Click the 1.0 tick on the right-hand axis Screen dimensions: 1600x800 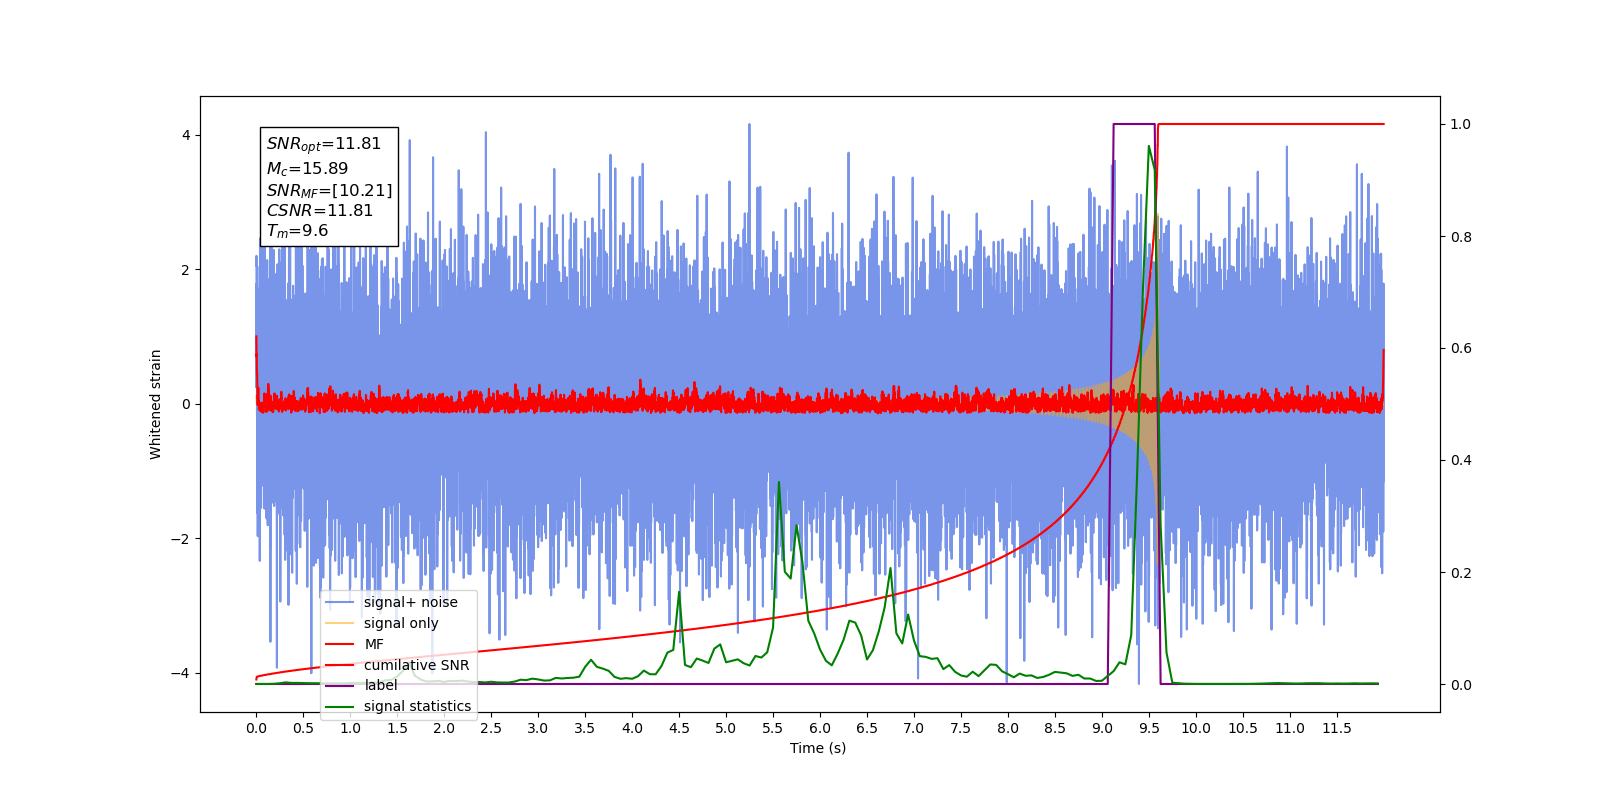pyautogui.click(x=1461, y=124)
